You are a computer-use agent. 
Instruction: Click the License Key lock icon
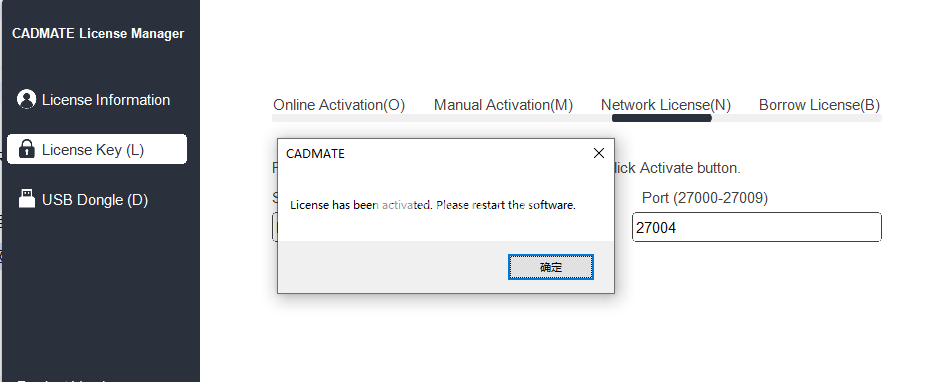tap(27, 149)
